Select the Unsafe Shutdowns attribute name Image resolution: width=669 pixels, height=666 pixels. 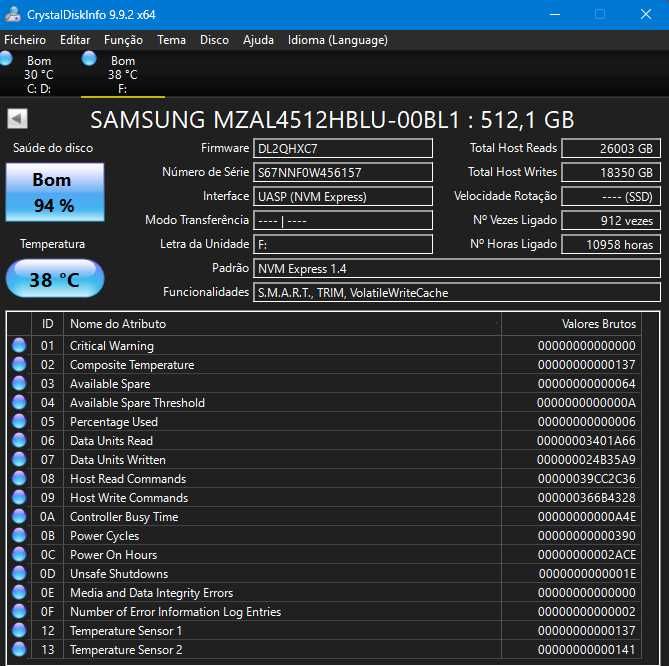[x=119, y=574]
